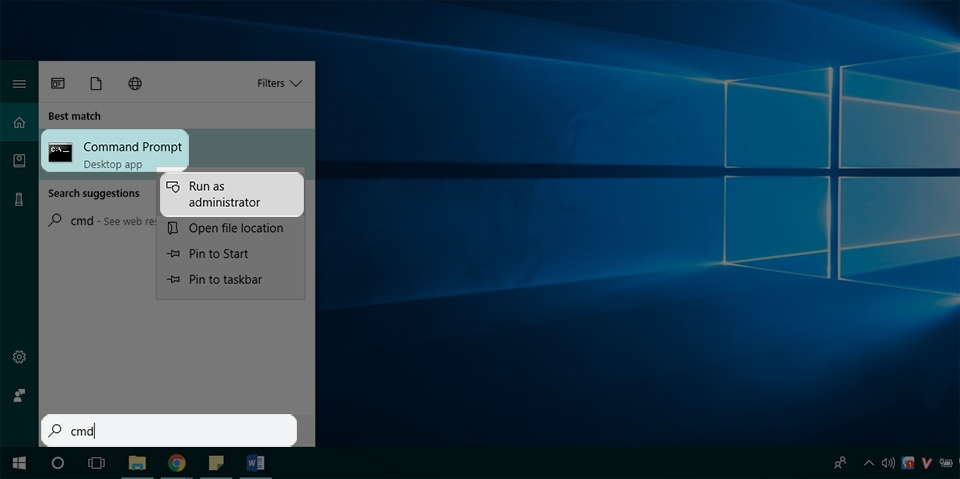This screenshot has height=479, width=960.
Task: Filter results by Documents icon
Action: (96, 84)
